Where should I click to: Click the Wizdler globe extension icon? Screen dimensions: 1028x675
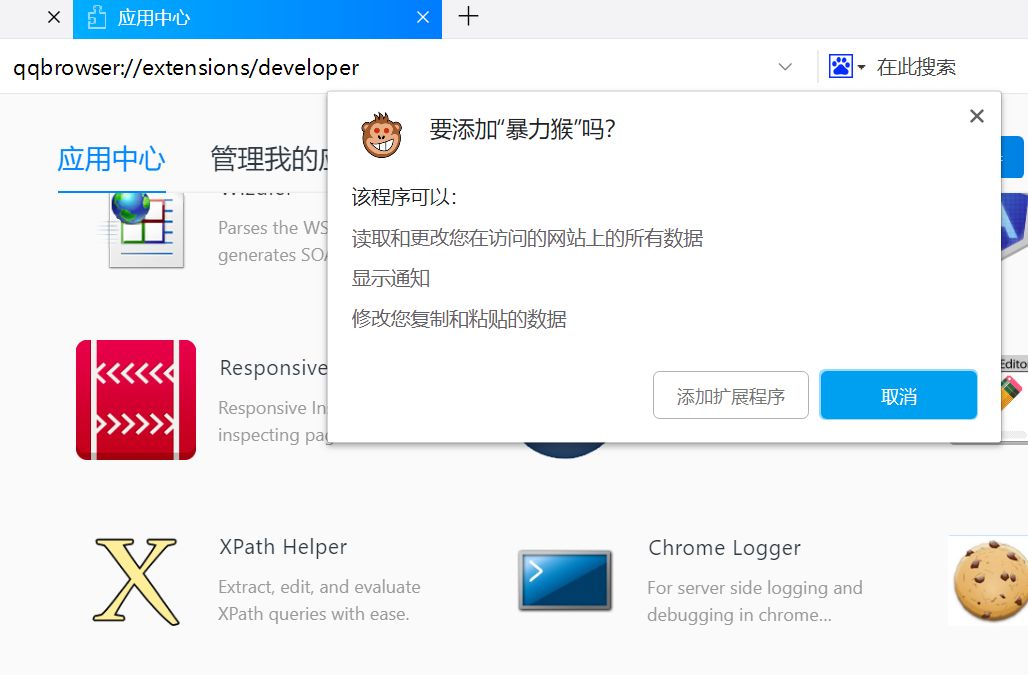click(x=145, y=229)
